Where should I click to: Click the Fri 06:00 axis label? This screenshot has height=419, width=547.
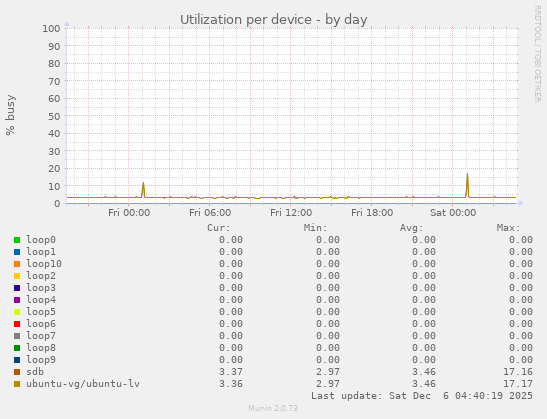coord(210,212)
